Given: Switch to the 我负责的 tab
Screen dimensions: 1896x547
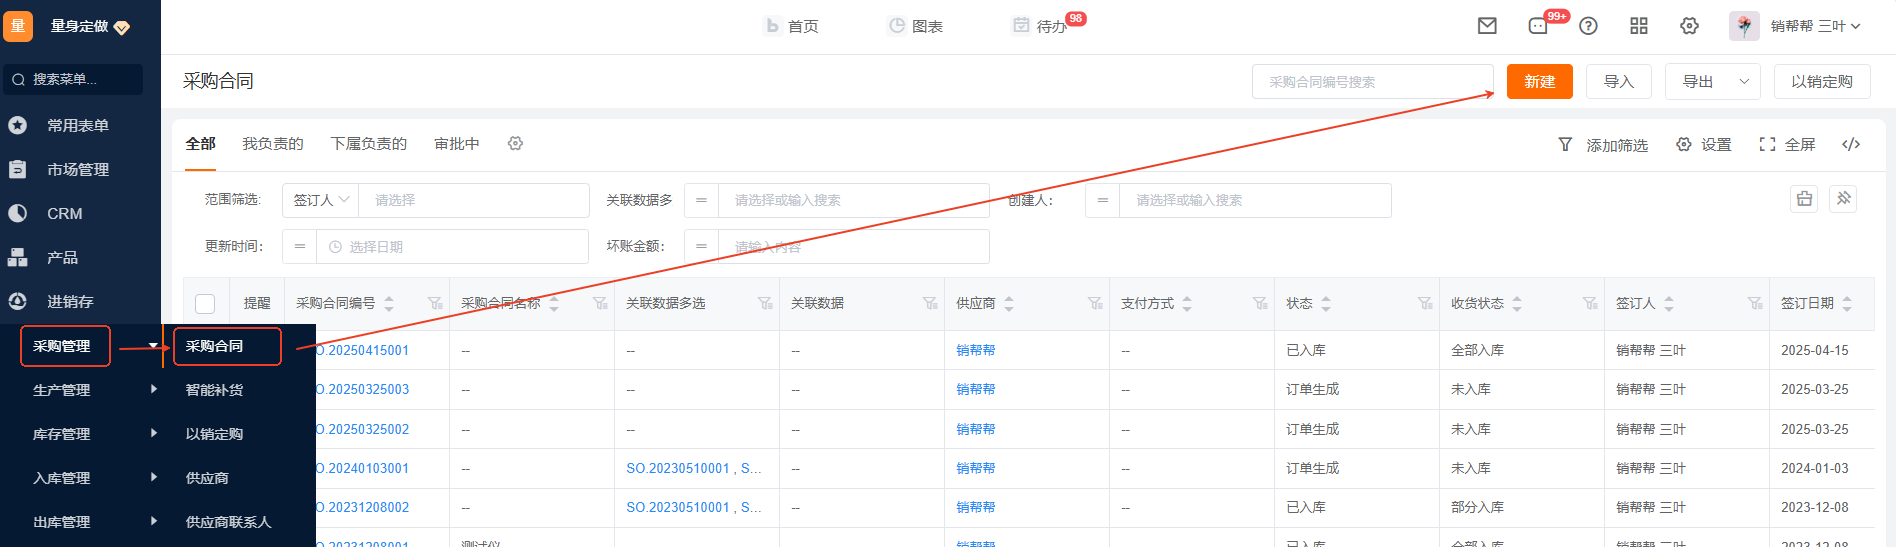Looking at the screenshot, I should (x=272, y=144).
